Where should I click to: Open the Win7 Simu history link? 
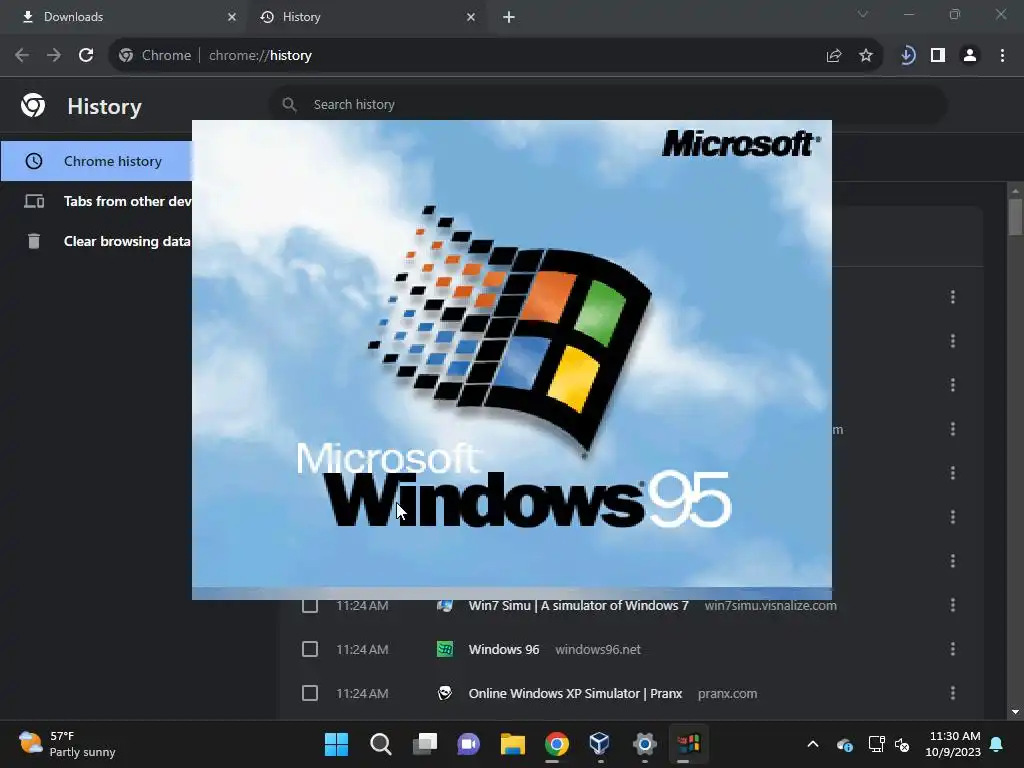[x=579, y=605]
